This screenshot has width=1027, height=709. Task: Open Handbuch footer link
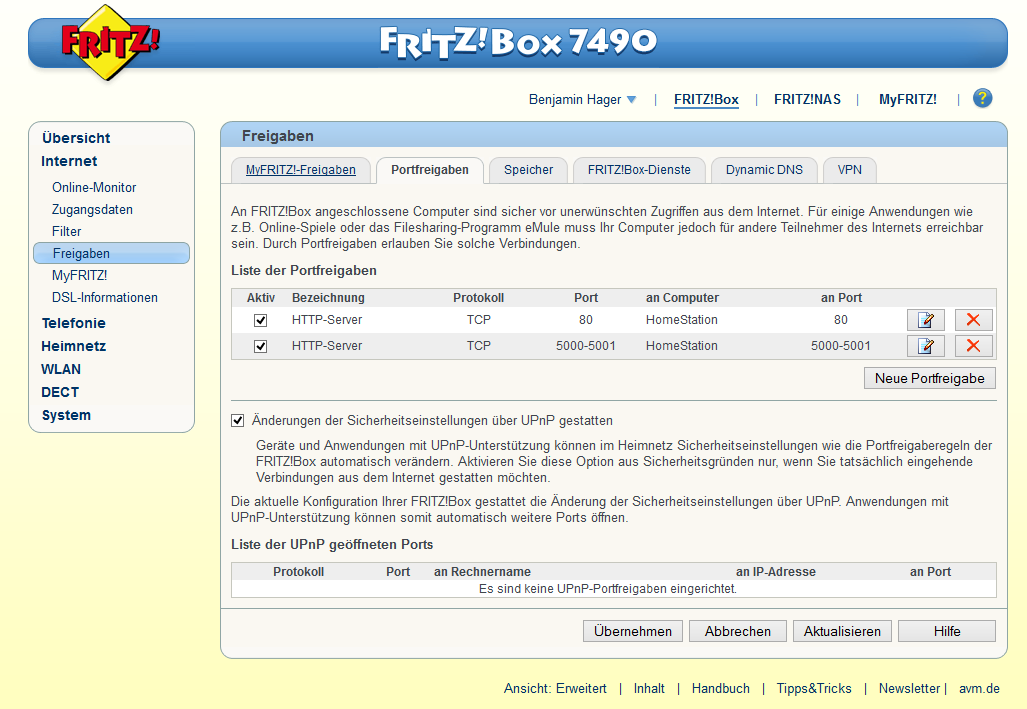(720, 689)
